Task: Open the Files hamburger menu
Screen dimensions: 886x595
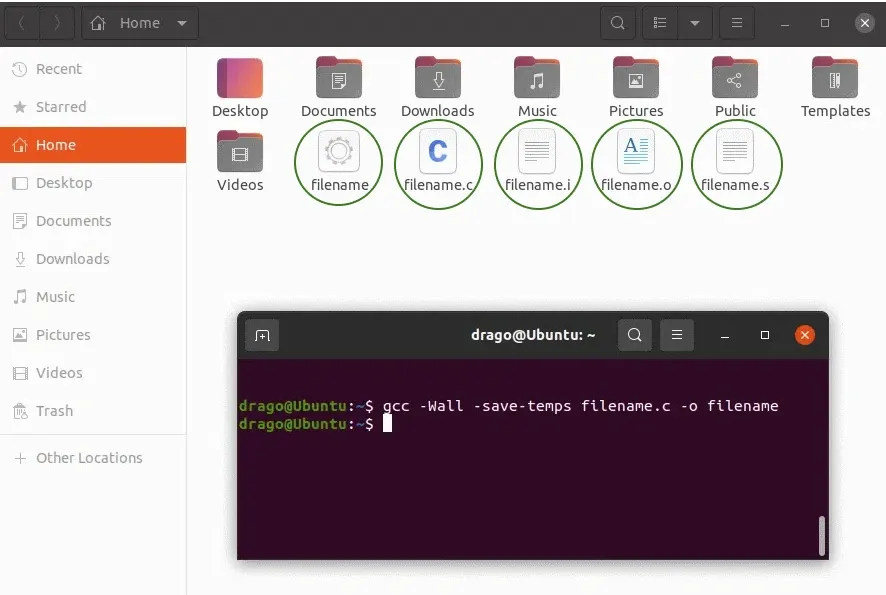Action: pos(737,23)
